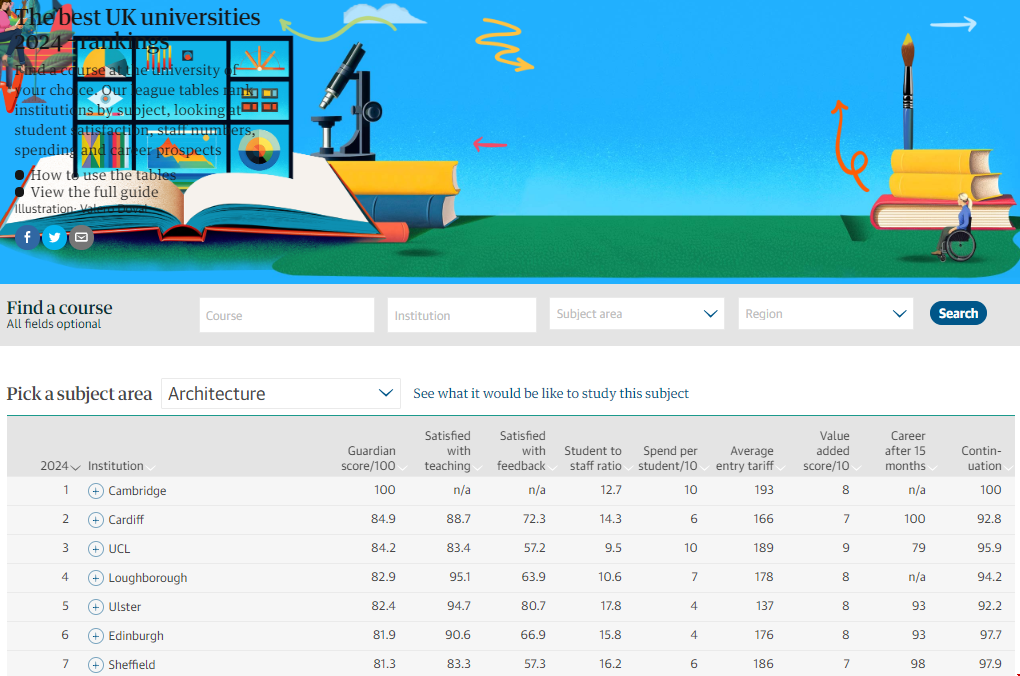This screenshot has width=1020, height=676.
Task: Open the Subject area dropdown
Action: click(x=637, y=314)
